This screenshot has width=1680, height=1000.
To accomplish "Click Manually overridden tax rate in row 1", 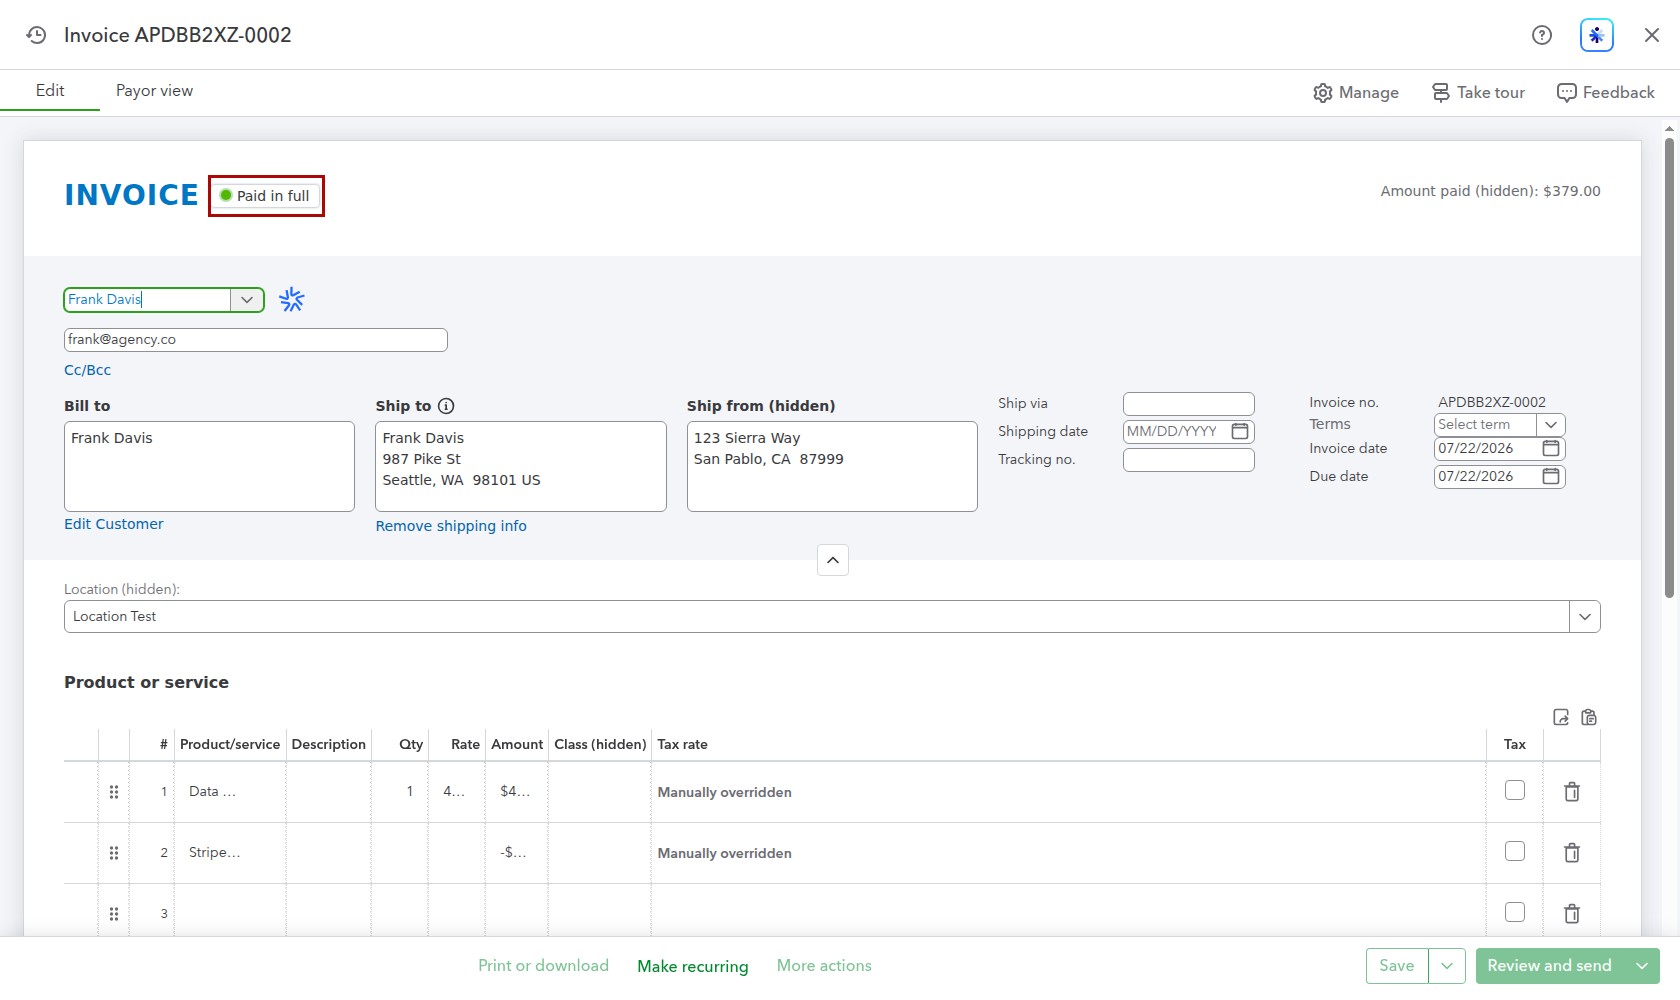I will pyautogui.click(x=725, y=792).
